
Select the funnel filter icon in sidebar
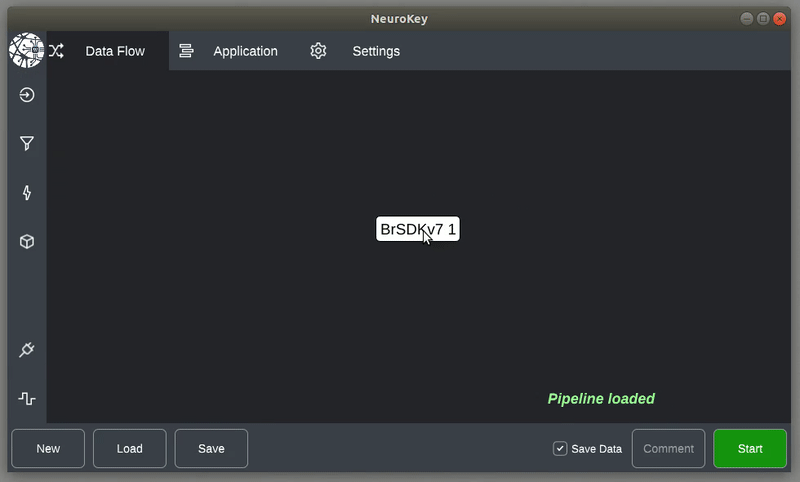pos(27,144)
